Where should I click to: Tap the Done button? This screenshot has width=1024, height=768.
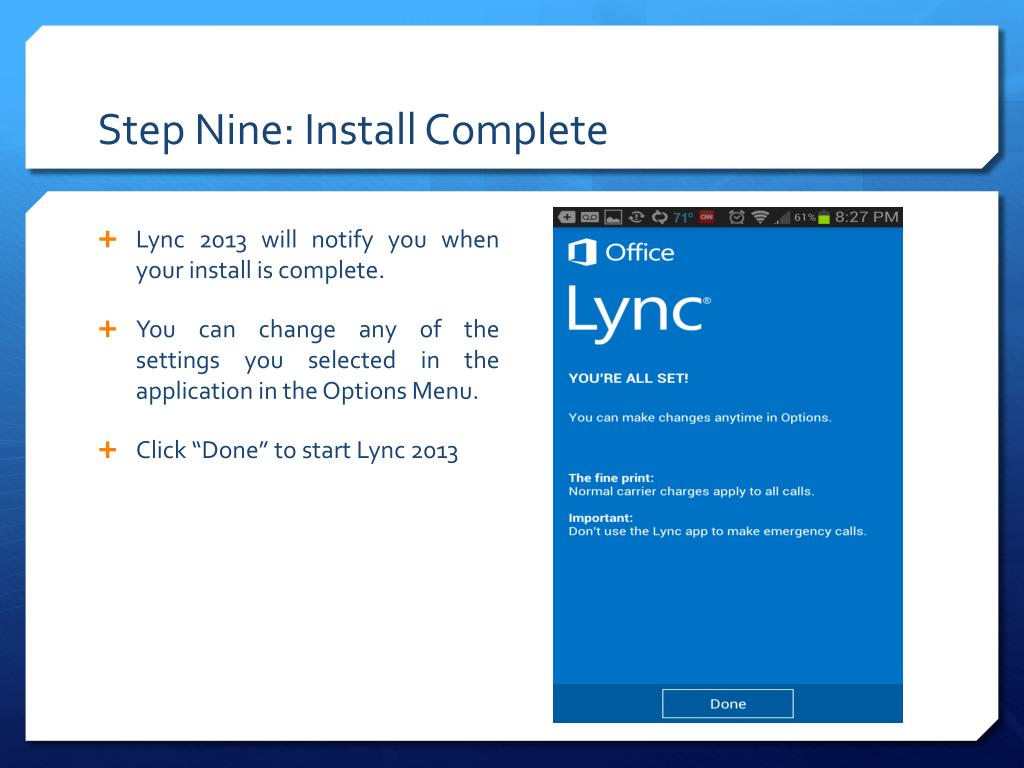point(728,703)
